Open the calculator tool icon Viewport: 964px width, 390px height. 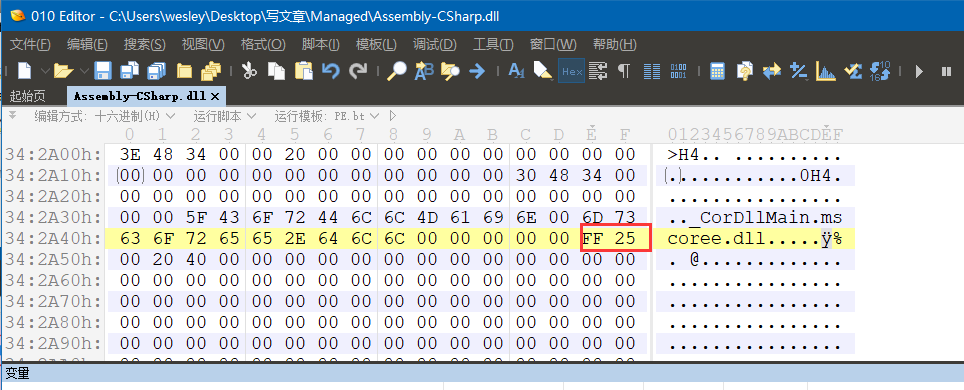click(716, 71)
